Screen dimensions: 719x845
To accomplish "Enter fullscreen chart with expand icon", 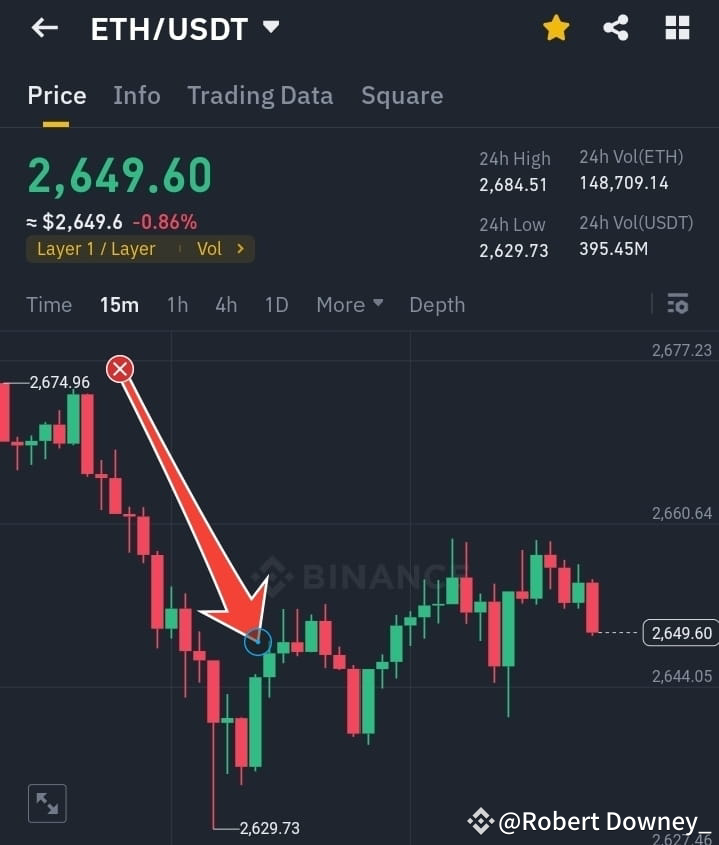I will coord(47,803).
